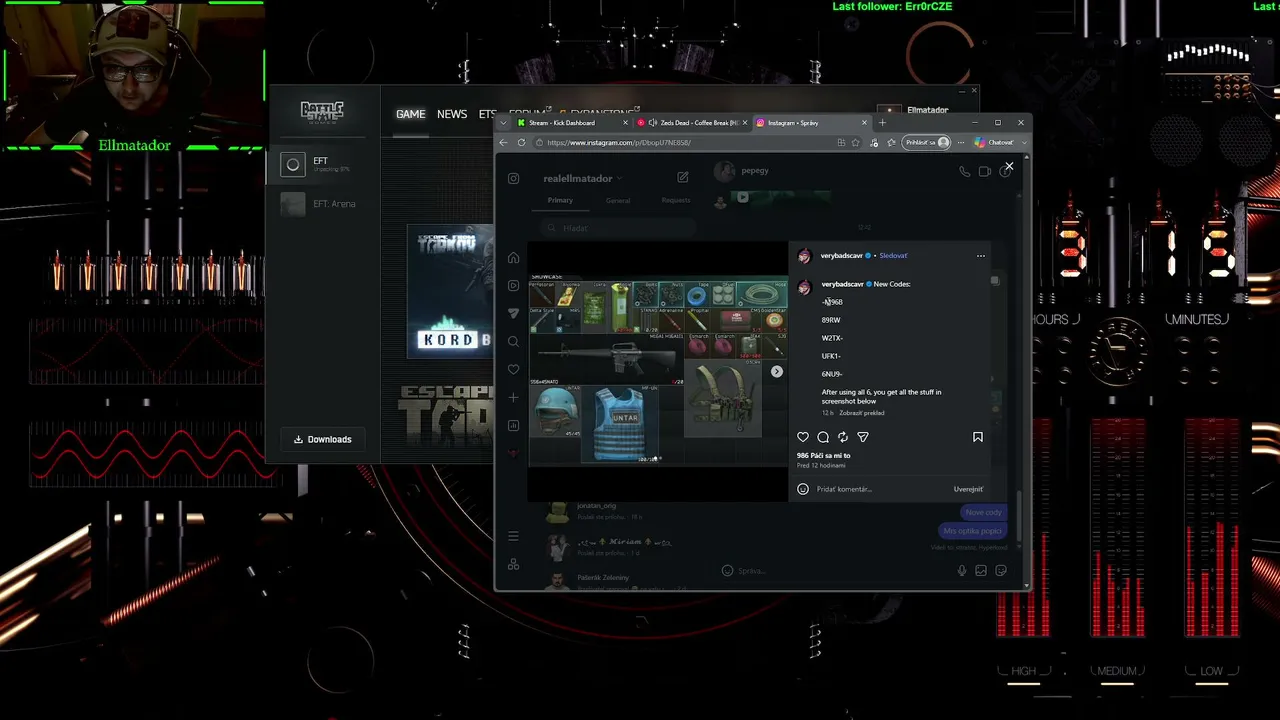The width and height of the screenshot is (1280, 720).
Task: Select the Instagram - Správy browser tab
Action: (812, 123)
